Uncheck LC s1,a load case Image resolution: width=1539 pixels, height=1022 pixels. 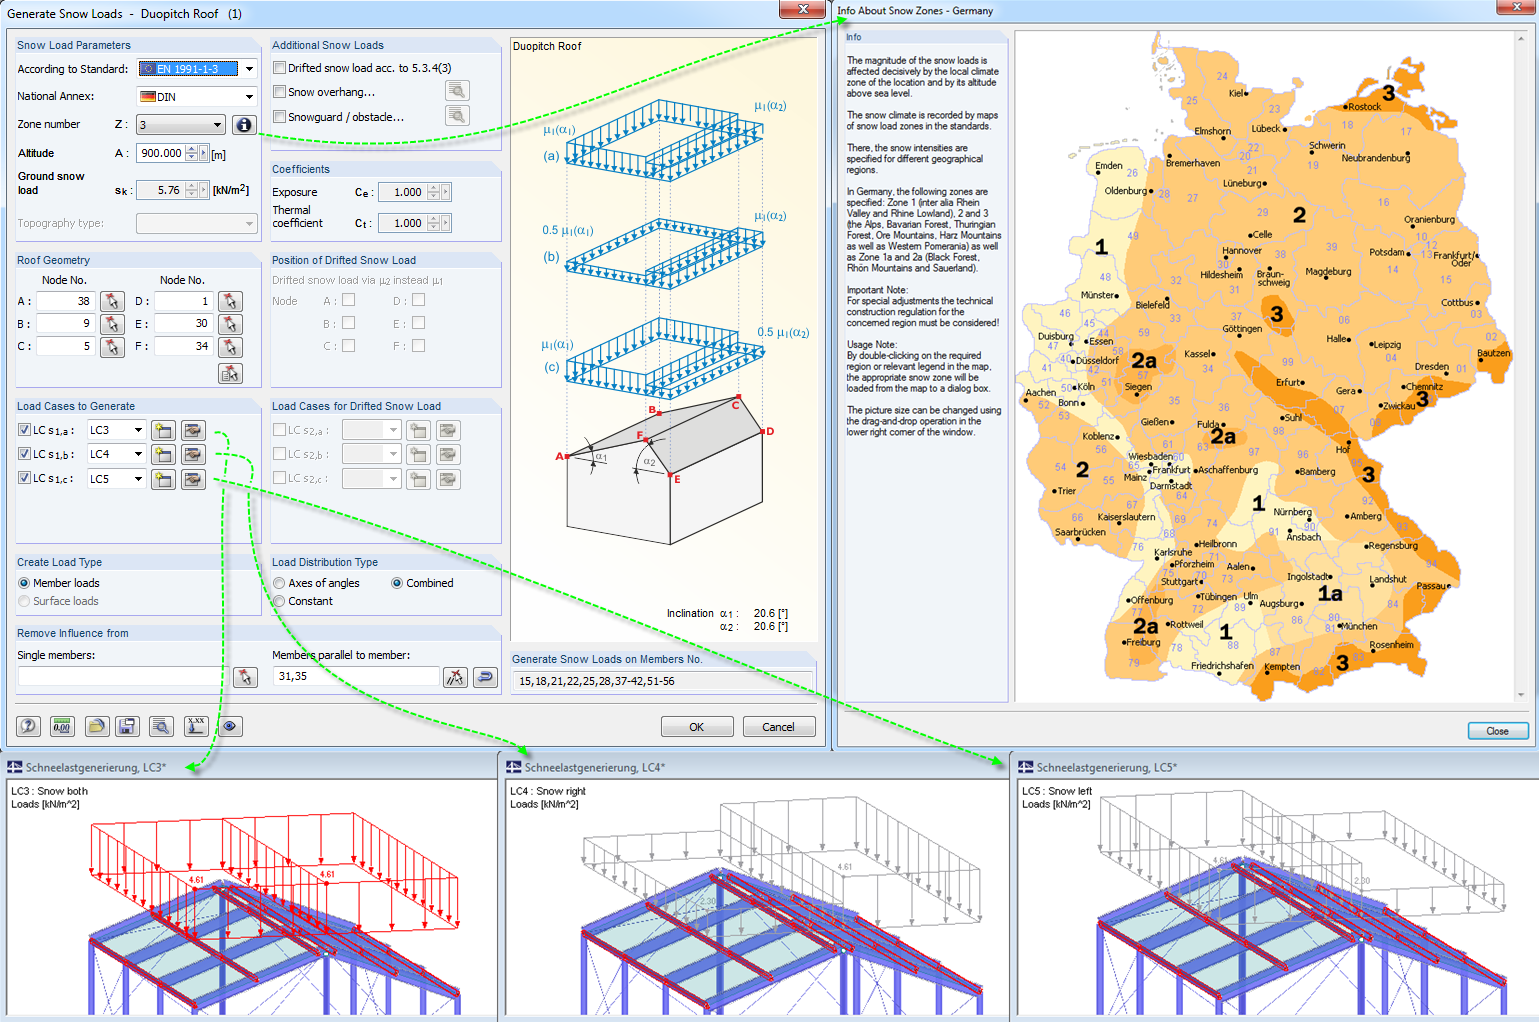pos(24,430)
